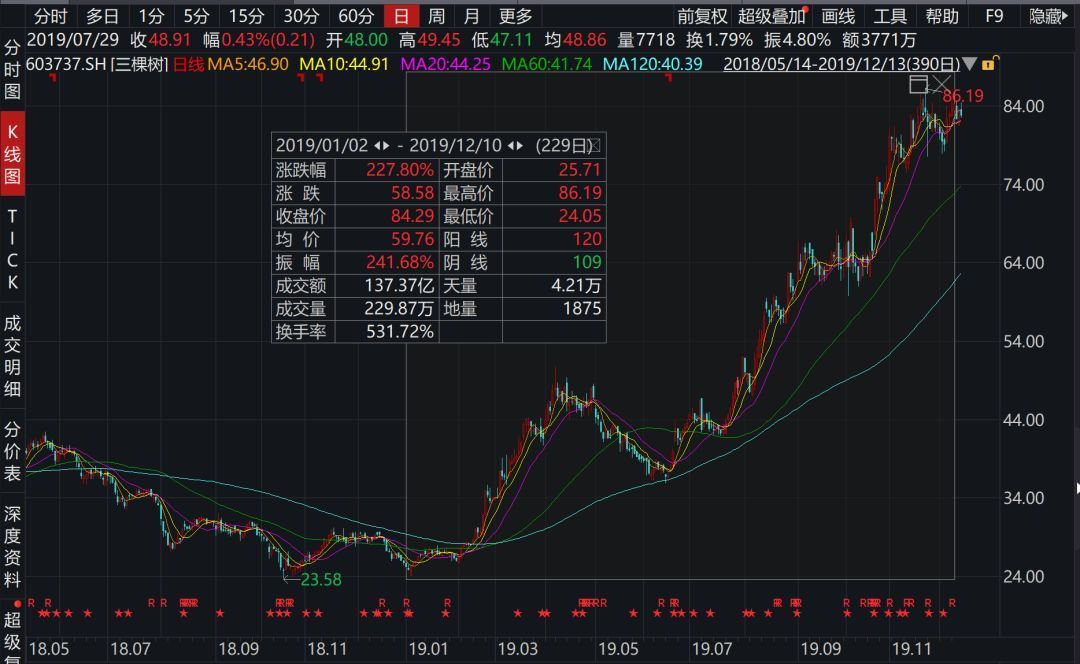Select the 1分 minute chart tab

coord(151,16)
